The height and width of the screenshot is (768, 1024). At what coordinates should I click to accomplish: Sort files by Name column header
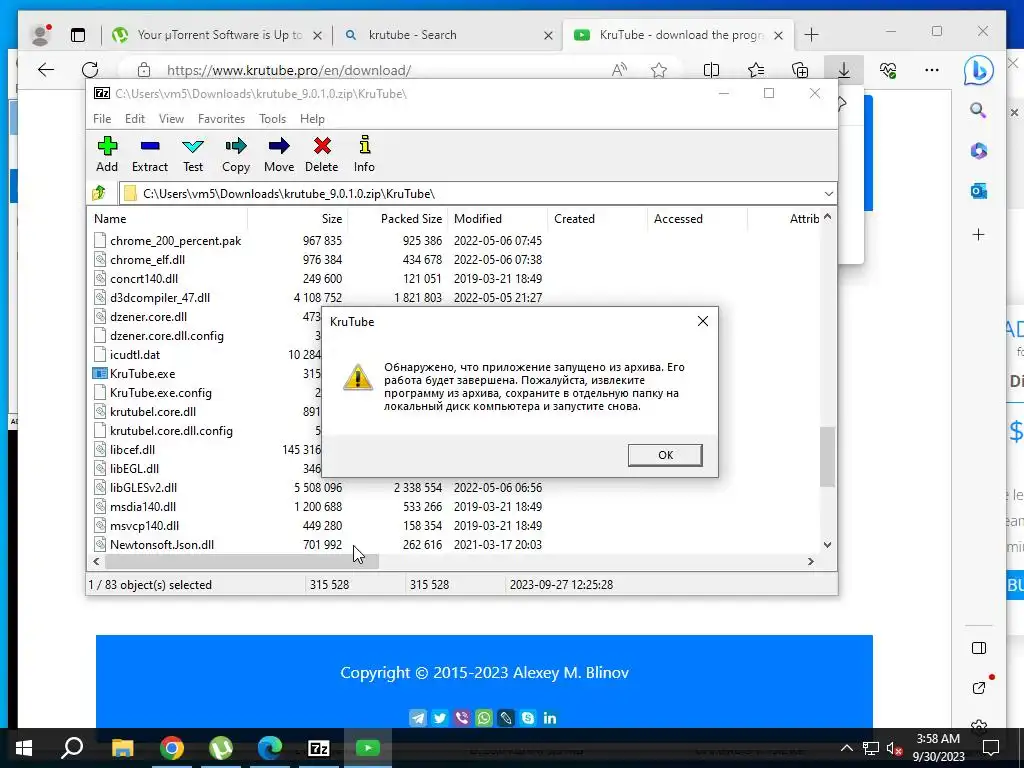point(167,219)
